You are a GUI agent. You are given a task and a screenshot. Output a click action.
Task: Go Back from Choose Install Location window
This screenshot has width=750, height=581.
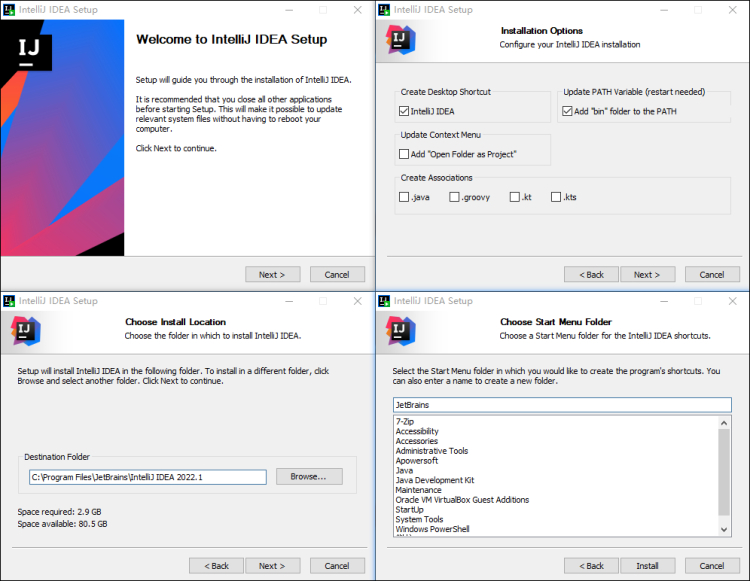[x=216, y=566]
